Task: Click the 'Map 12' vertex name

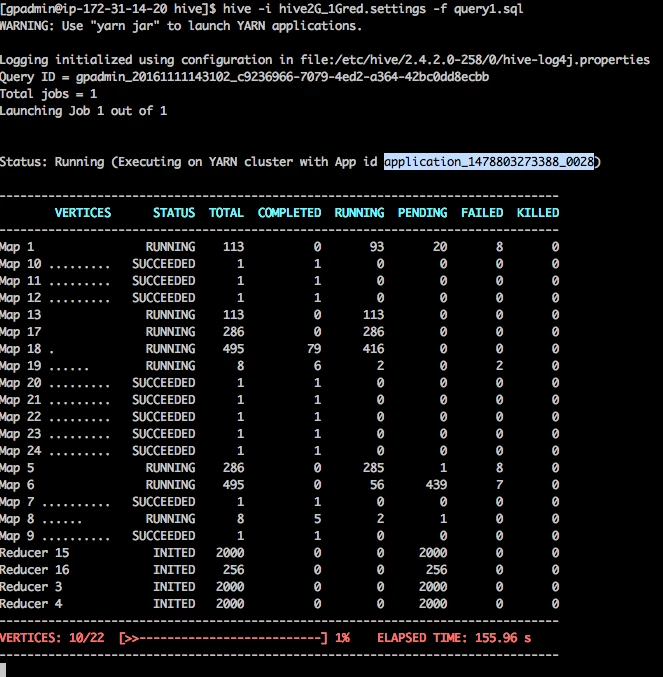Action: [21, 298]
